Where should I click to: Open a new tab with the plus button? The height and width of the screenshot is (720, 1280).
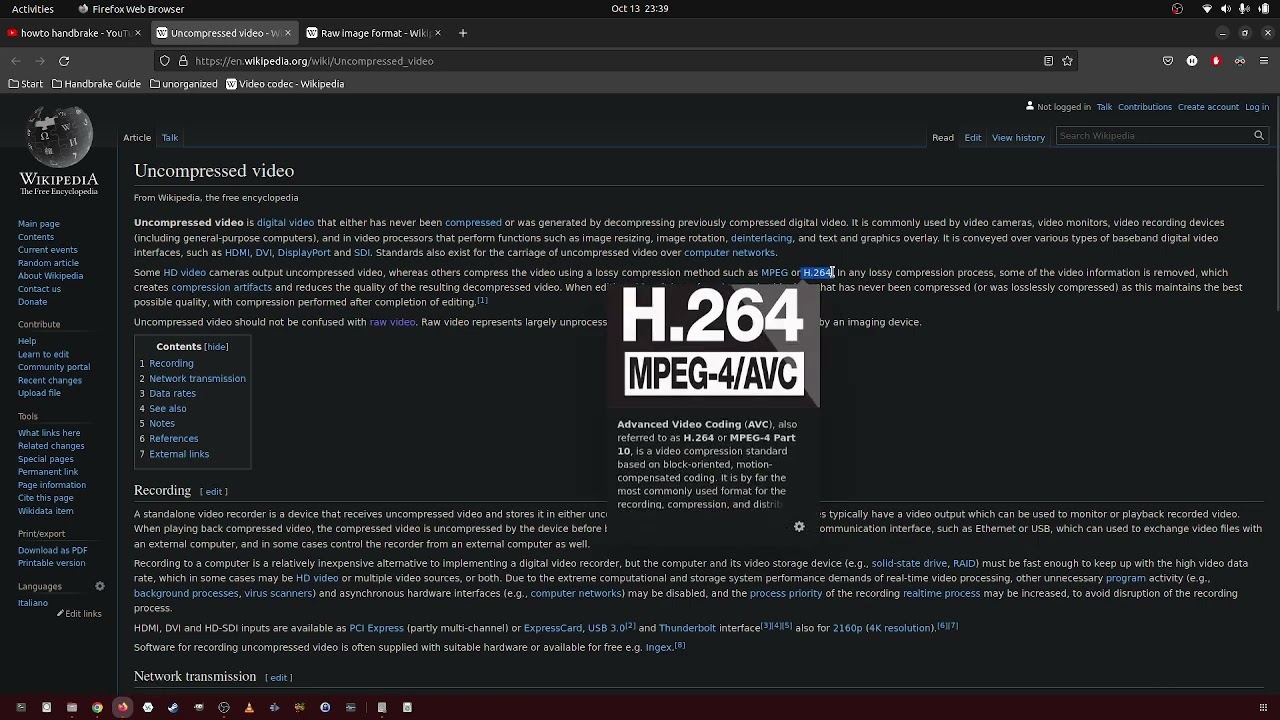(x=463, y=33)
